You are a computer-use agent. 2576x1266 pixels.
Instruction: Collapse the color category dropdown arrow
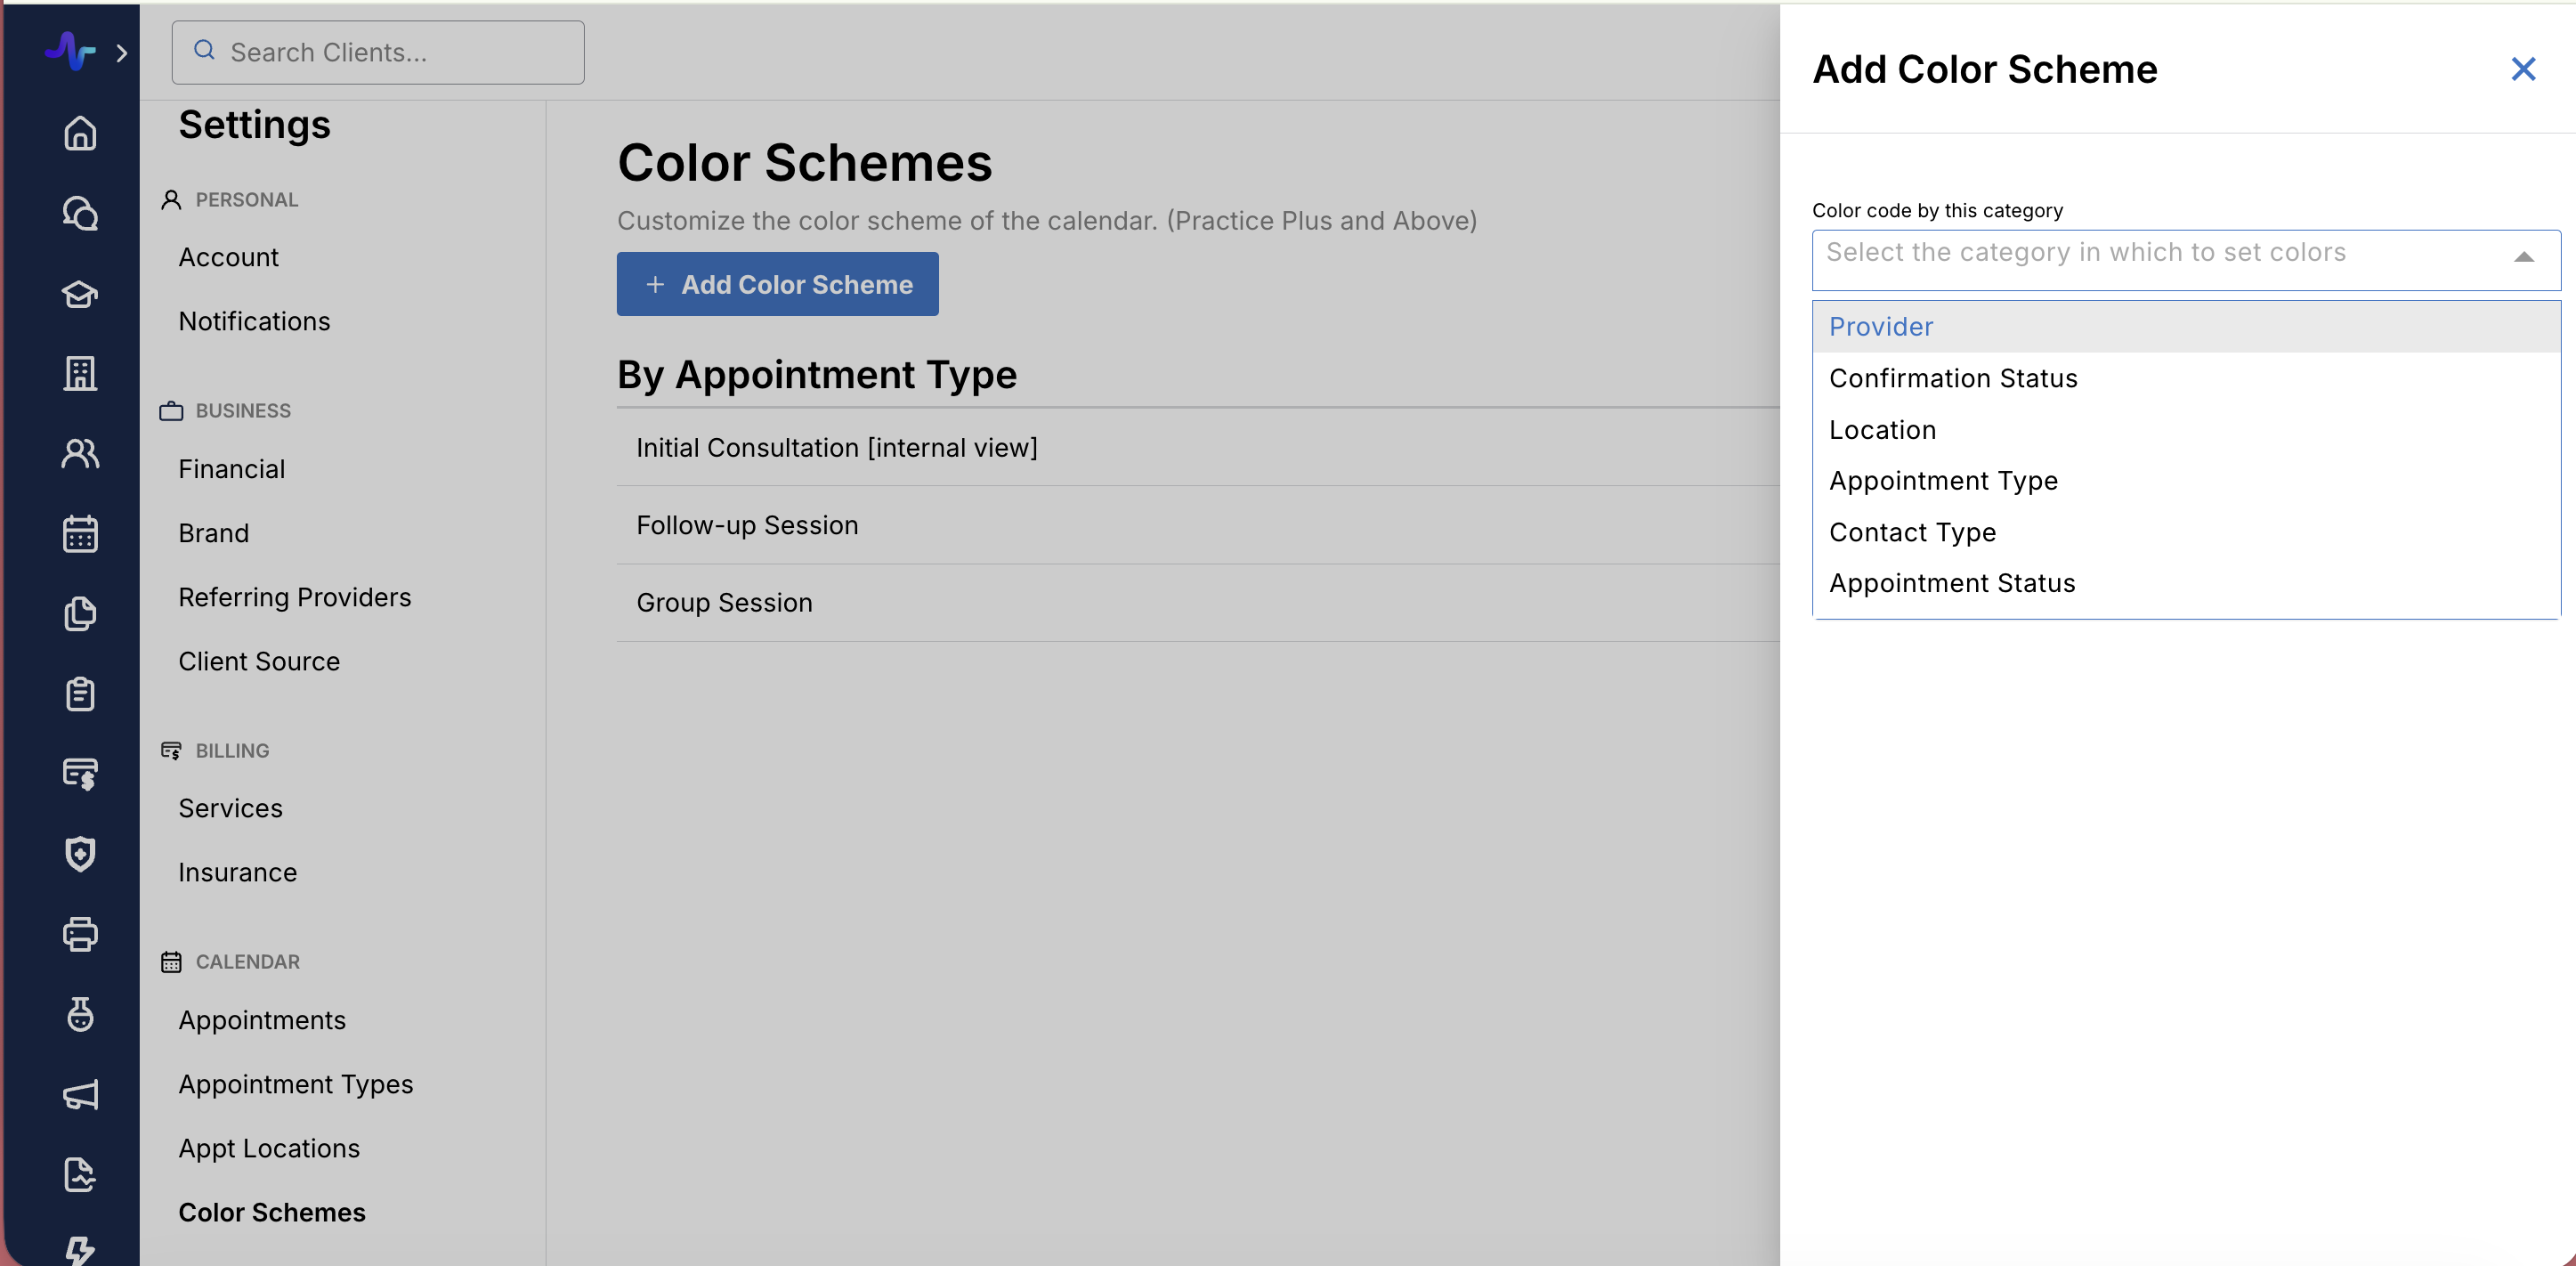(x=2523, y=257)
